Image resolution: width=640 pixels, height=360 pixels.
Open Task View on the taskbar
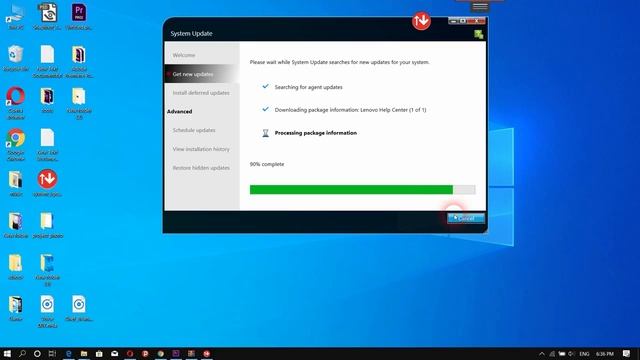(x=52, y=353)
